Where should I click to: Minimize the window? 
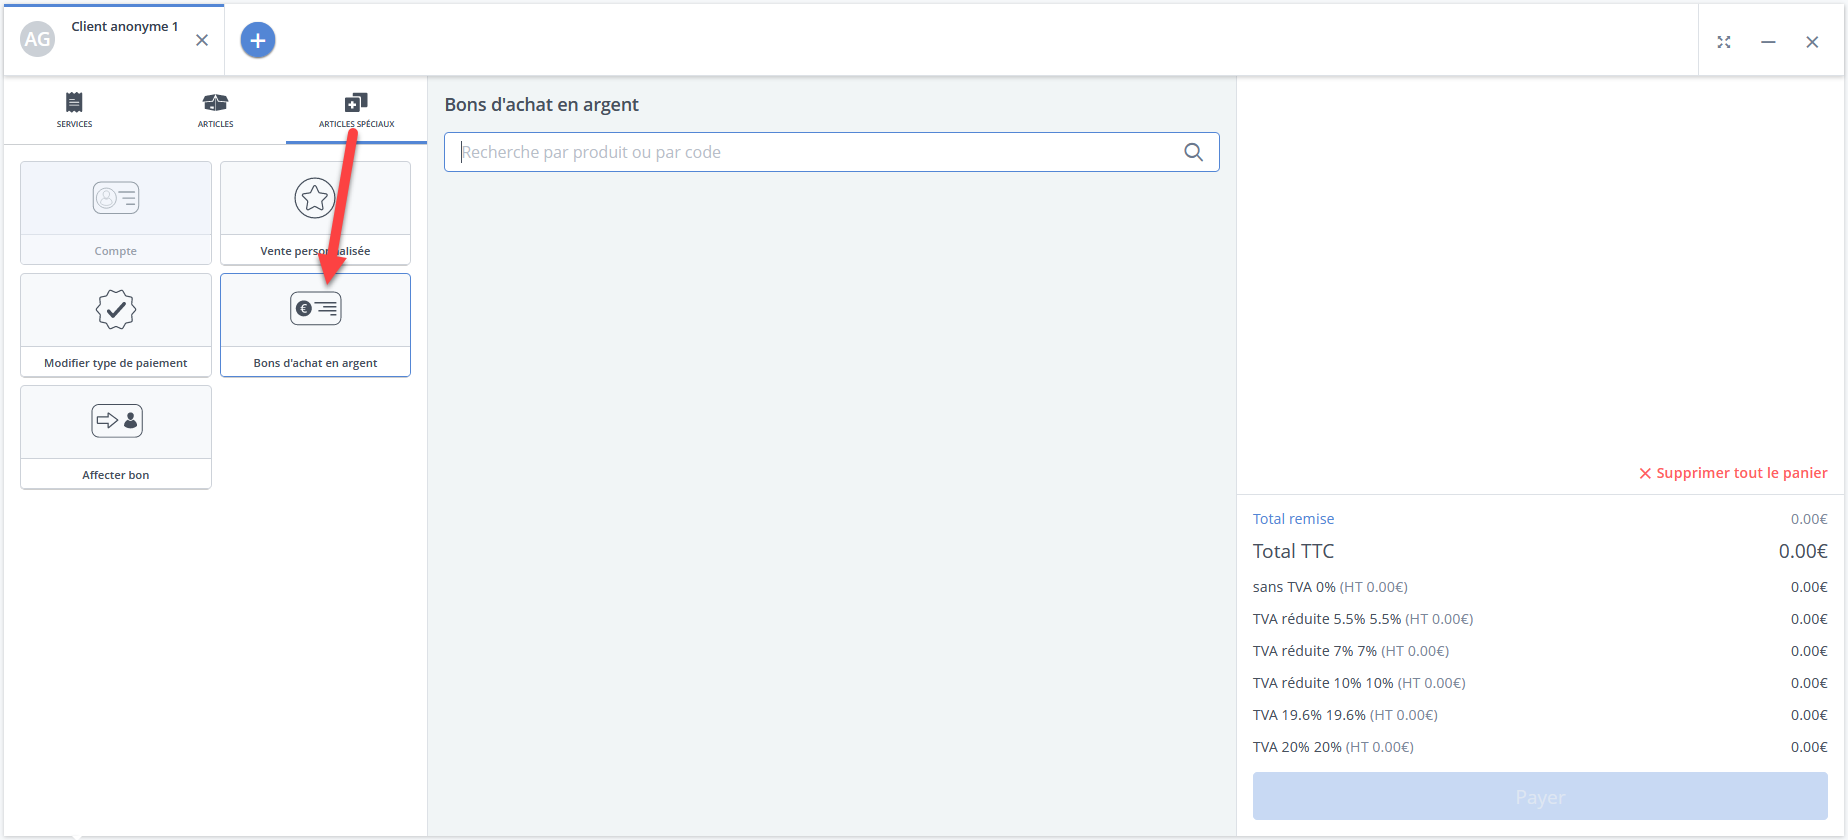pyautogui.click(x=1768, y=42)
